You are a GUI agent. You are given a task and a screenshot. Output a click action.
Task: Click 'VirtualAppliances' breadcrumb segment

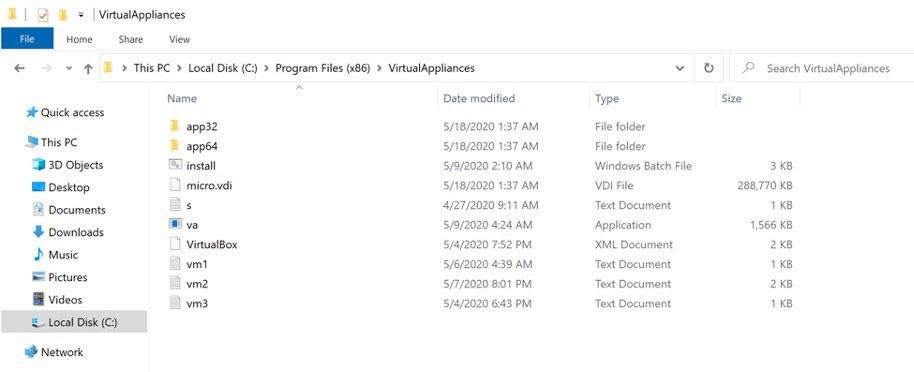pyautogui.click(x=431, y=68)
